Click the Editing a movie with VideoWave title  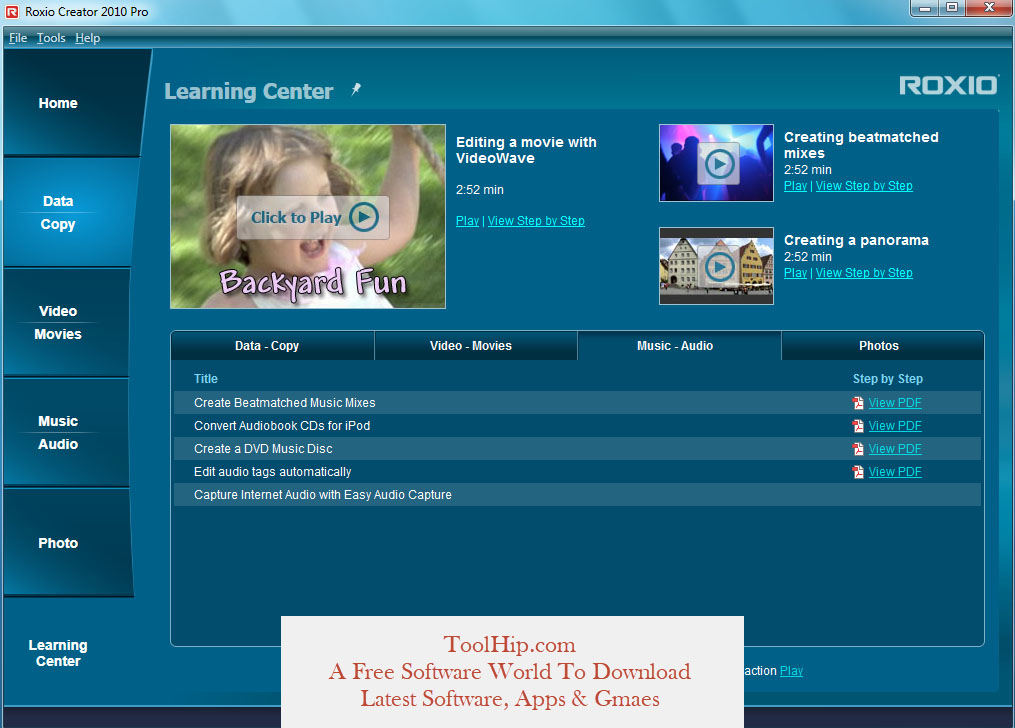526,150
